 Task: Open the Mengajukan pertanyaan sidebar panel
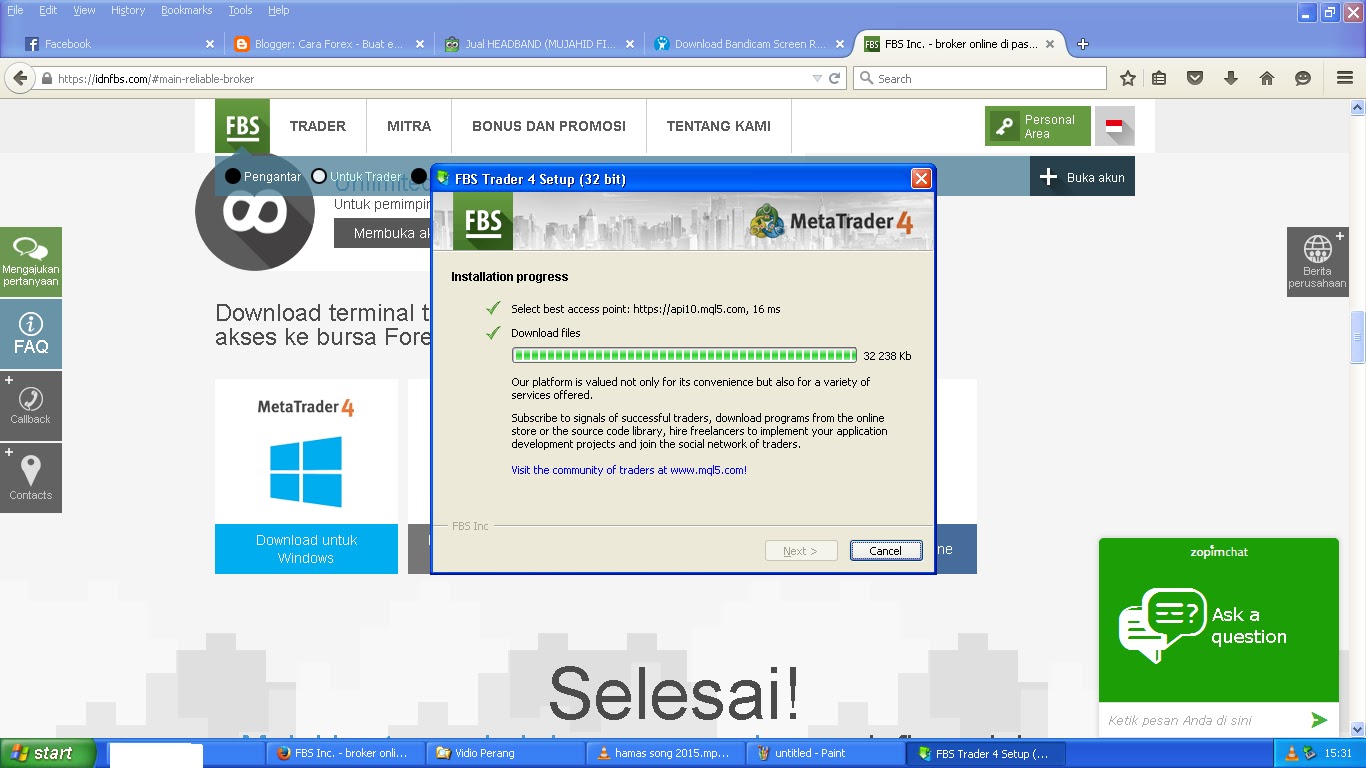pyautogui.click(x=31, y=262)
